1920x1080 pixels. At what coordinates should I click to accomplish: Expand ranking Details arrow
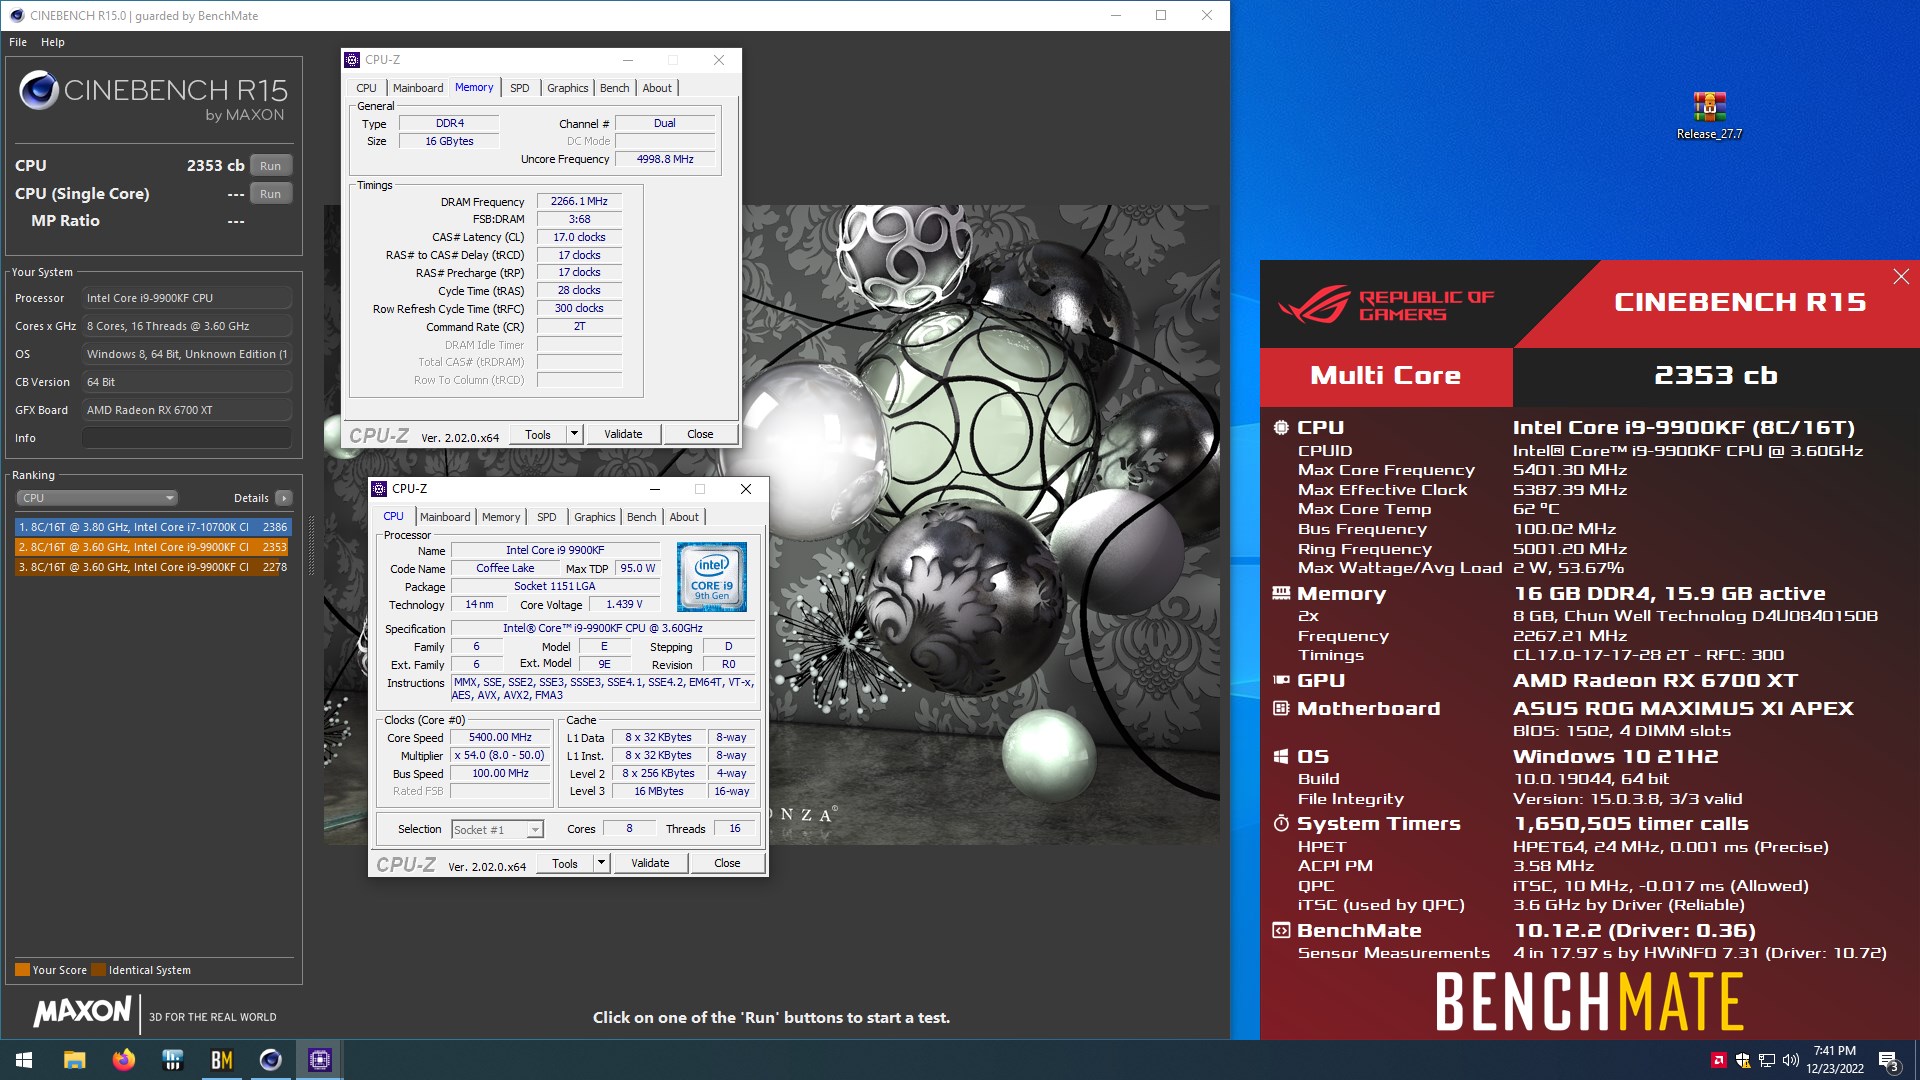pyautogui.click(x=284, y=498)
